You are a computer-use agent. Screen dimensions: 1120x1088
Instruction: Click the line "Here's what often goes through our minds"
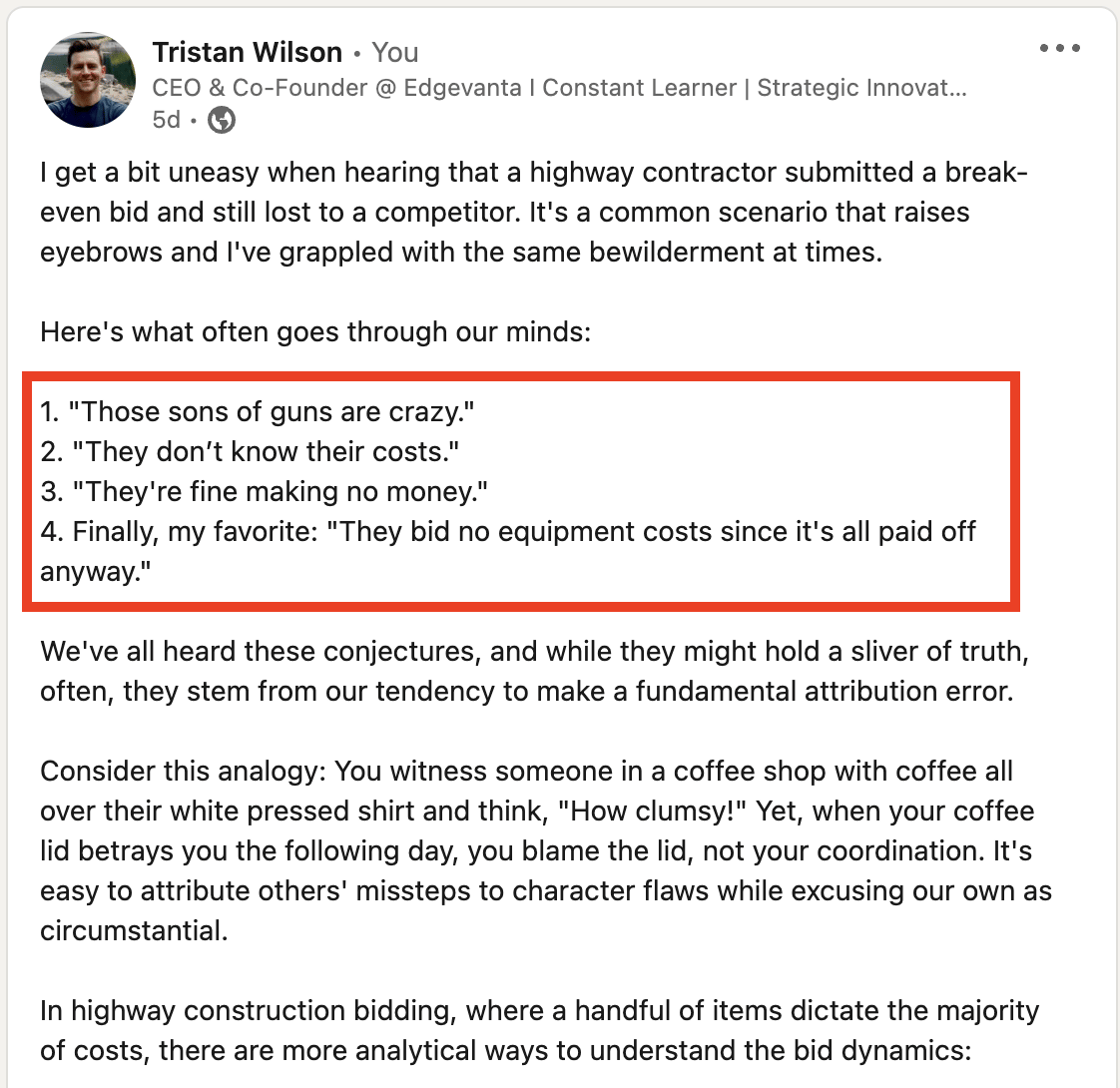pyautogui.click(x=316, y=330)
